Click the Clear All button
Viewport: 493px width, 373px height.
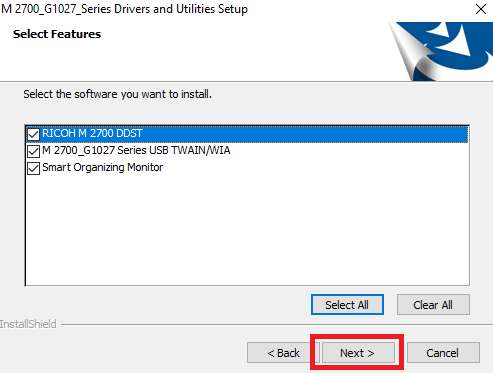[x=433, y=305]
